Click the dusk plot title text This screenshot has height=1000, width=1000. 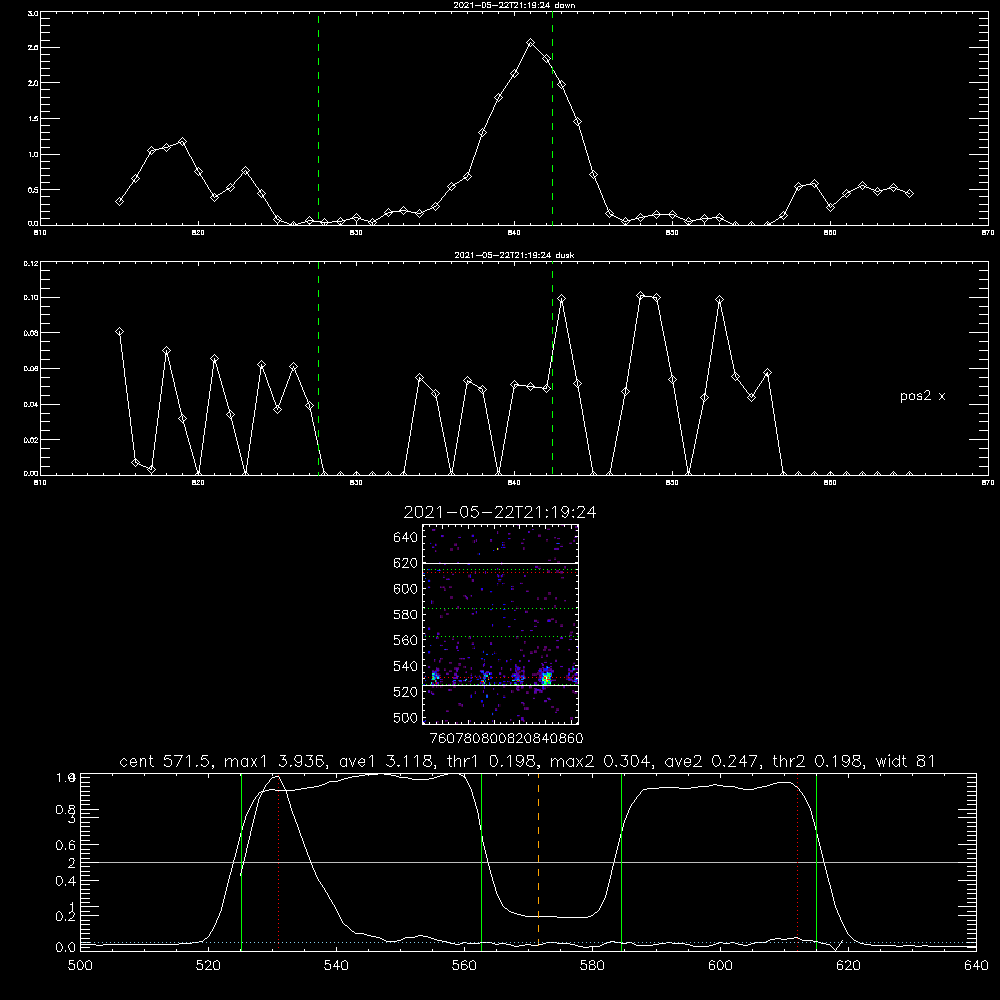(x=514, y=255)
